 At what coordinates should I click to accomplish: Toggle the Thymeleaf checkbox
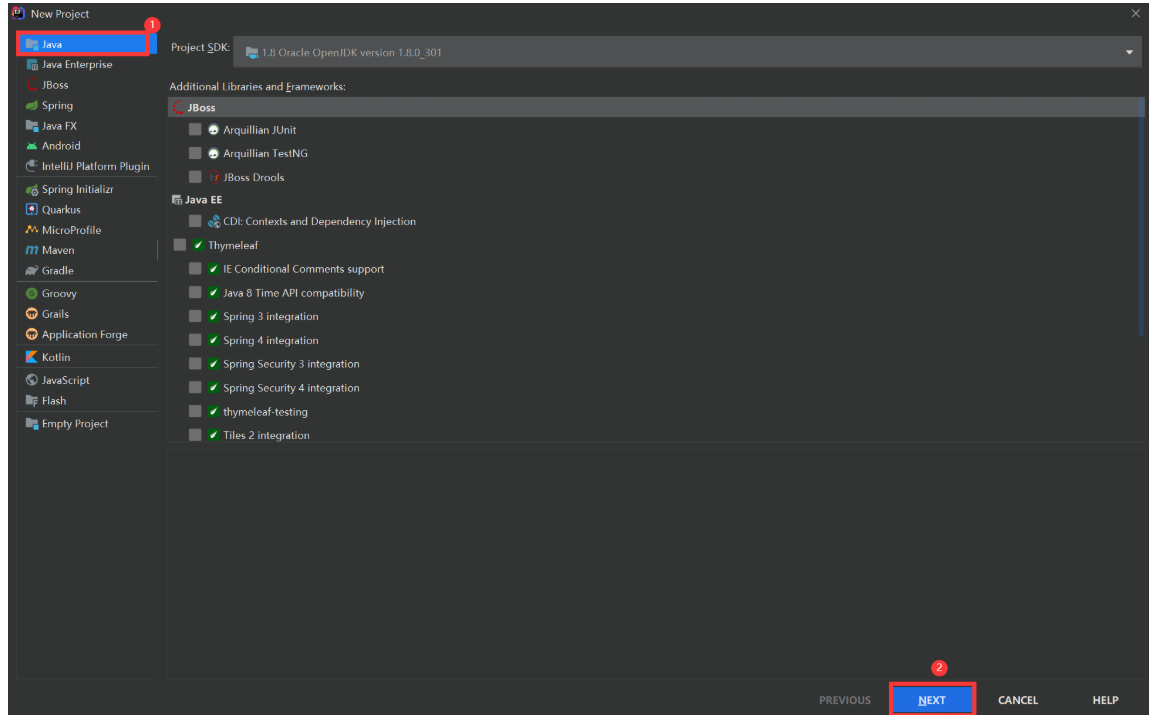point(180,245)
